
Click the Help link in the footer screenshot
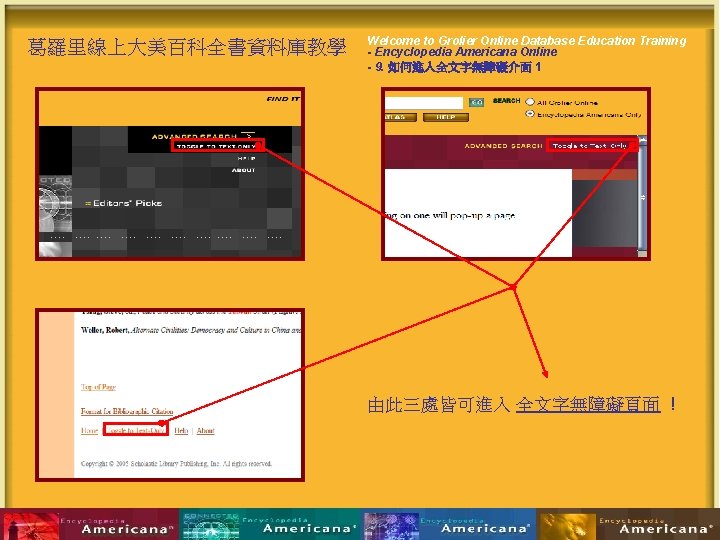coord(181,430)
